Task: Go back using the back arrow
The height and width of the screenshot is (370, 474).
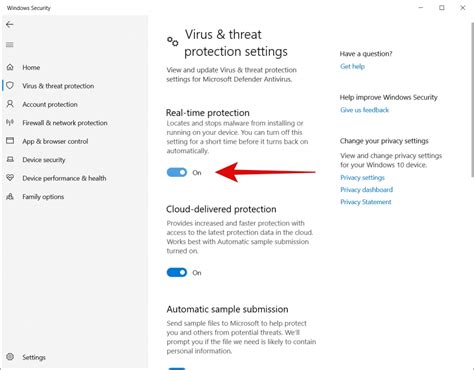Action: (x=10, y=25)
